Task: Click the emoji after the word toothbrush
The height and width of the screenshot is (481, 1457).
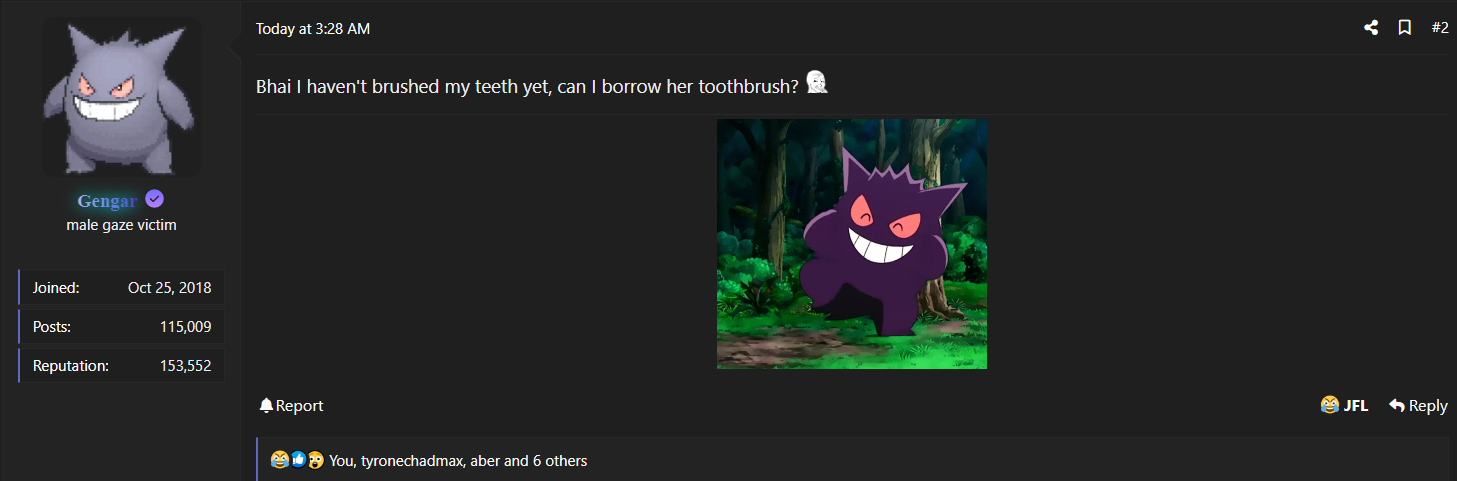Action: pos(817,83)
